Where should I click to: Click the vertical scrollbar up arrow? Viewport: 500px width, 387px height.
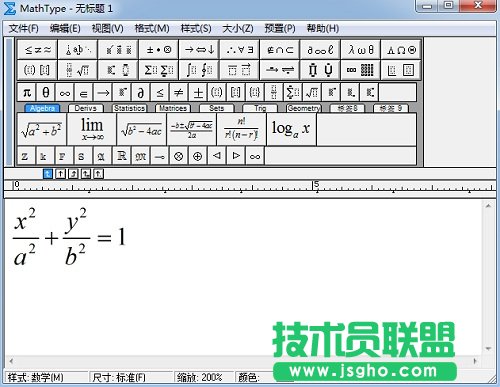pos(488,206)
